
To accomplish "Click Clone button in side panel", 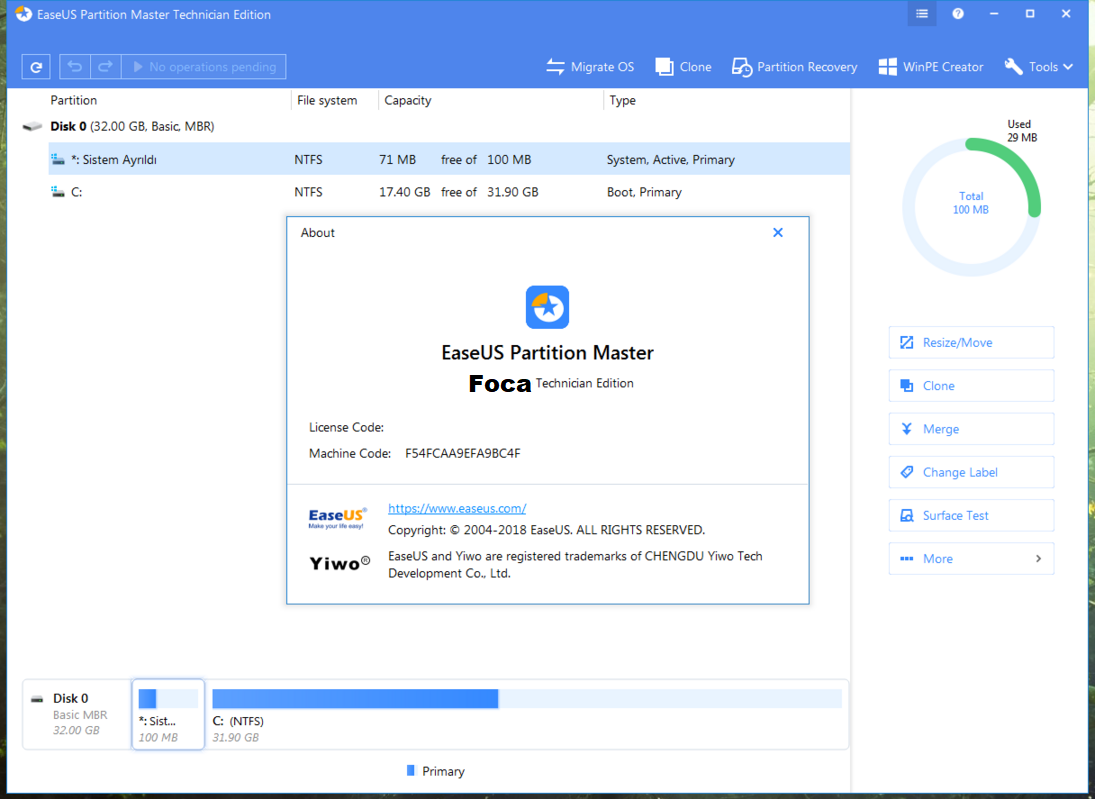I will click(971, 386).
